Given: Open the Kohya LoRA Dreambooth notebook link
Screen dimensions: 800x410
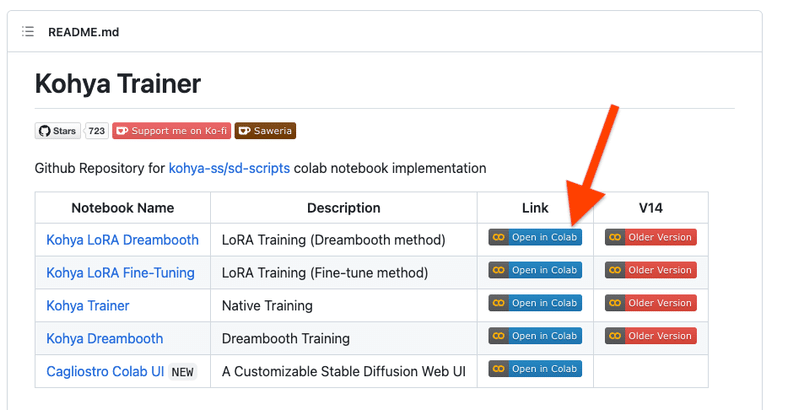Looking at the screenshot, I should click(x=122, y=240).
